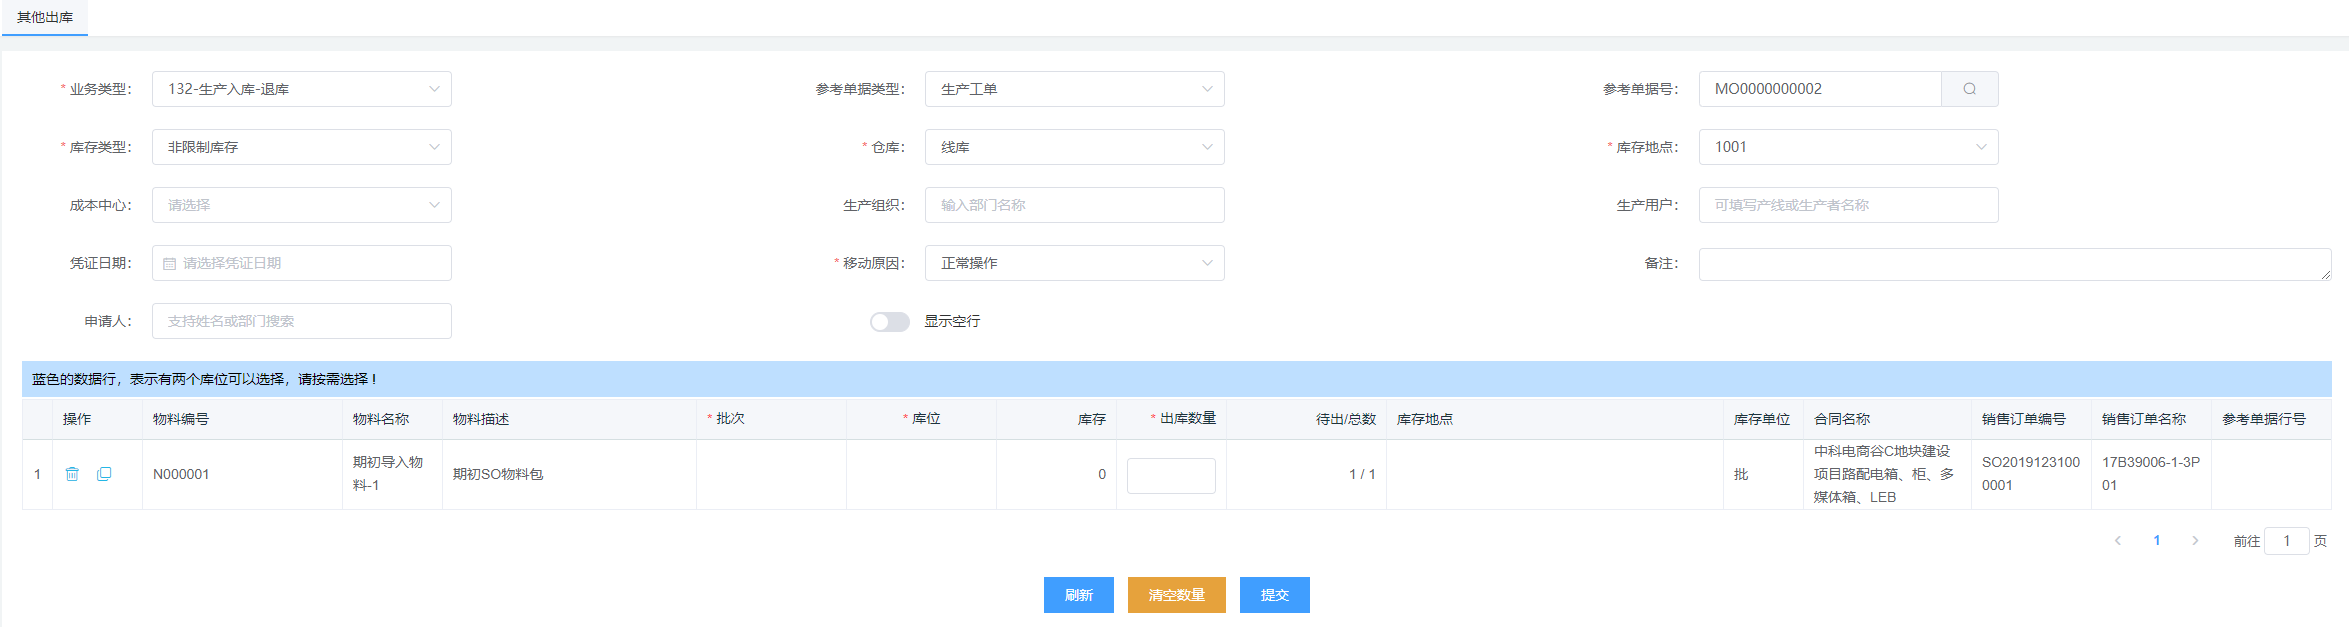The height and width of the screenshot is (627, 2349).
Task: Open the 业务类型 dropdown
Action: tap(301, 89)
